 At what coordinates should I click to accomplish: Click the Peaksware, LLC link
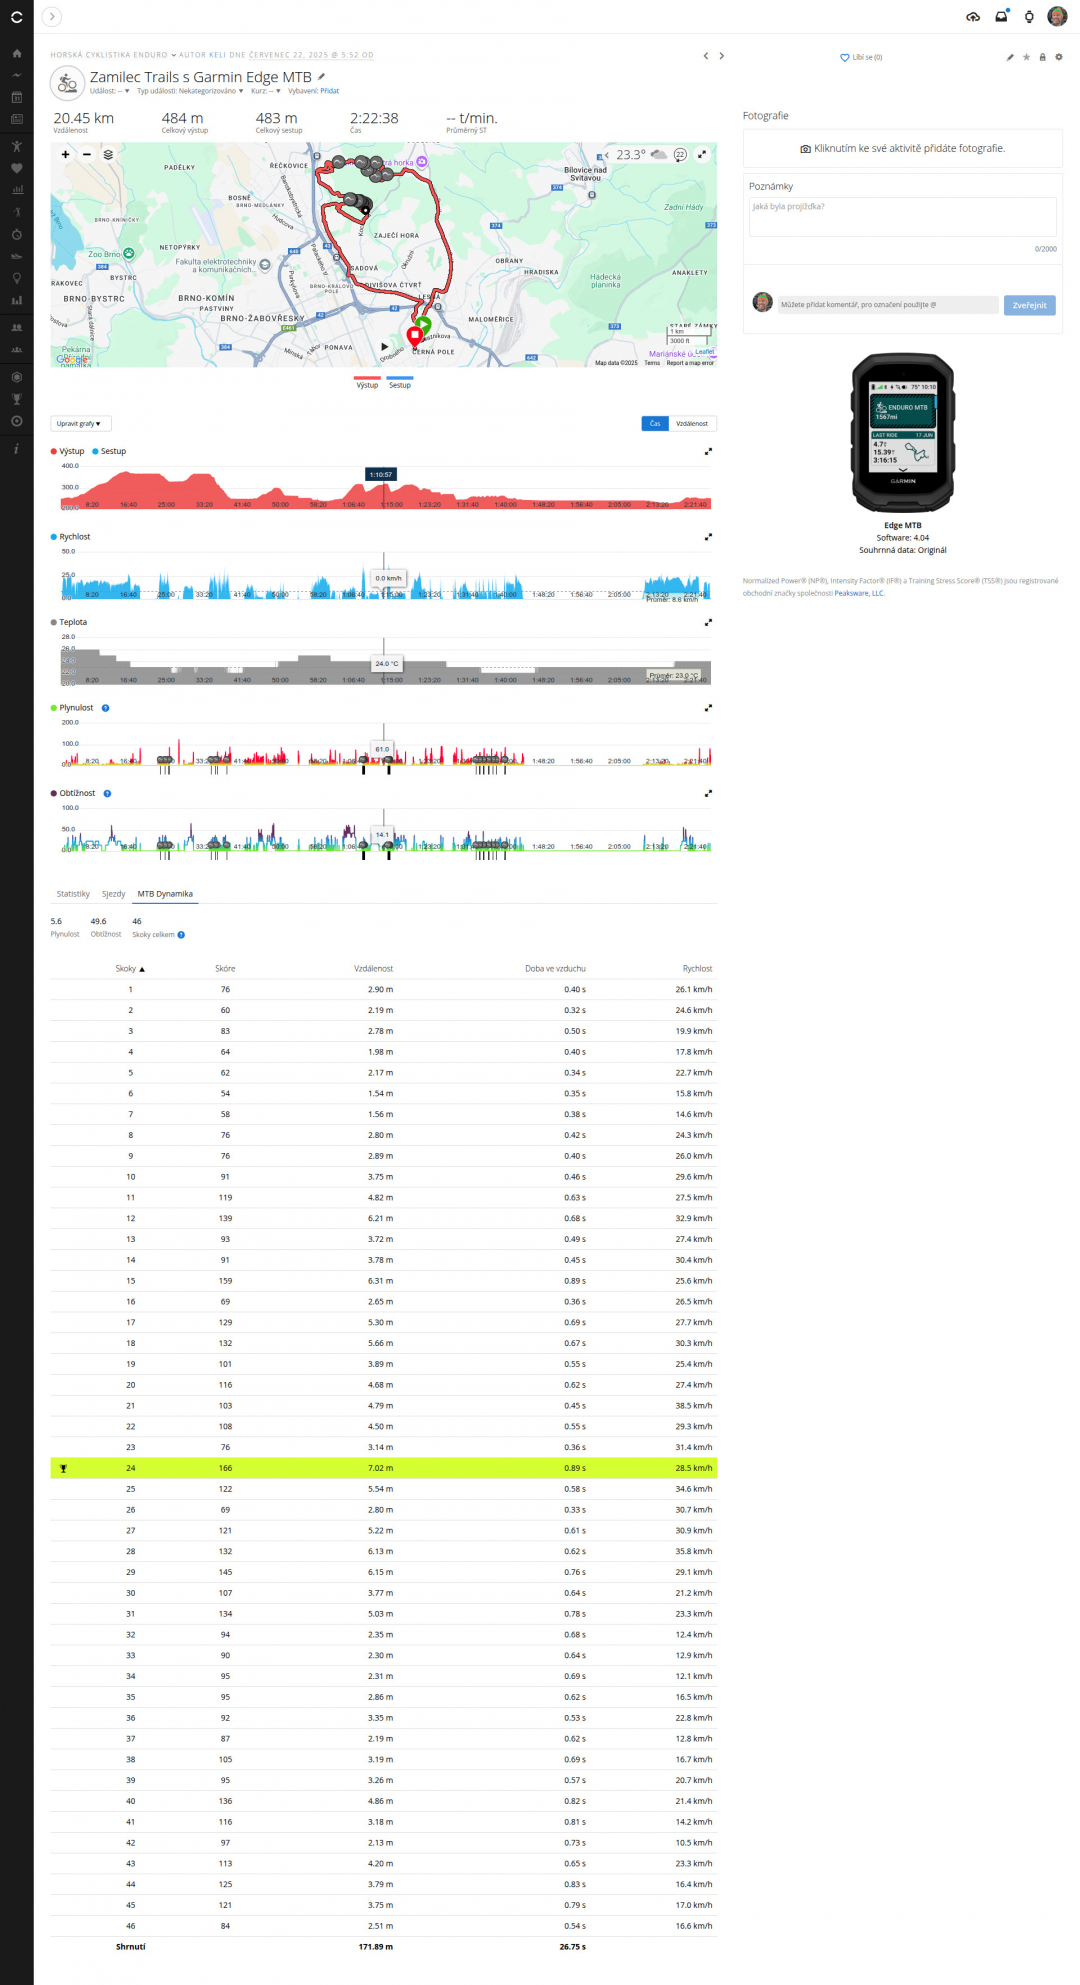(x=859, y=593)
